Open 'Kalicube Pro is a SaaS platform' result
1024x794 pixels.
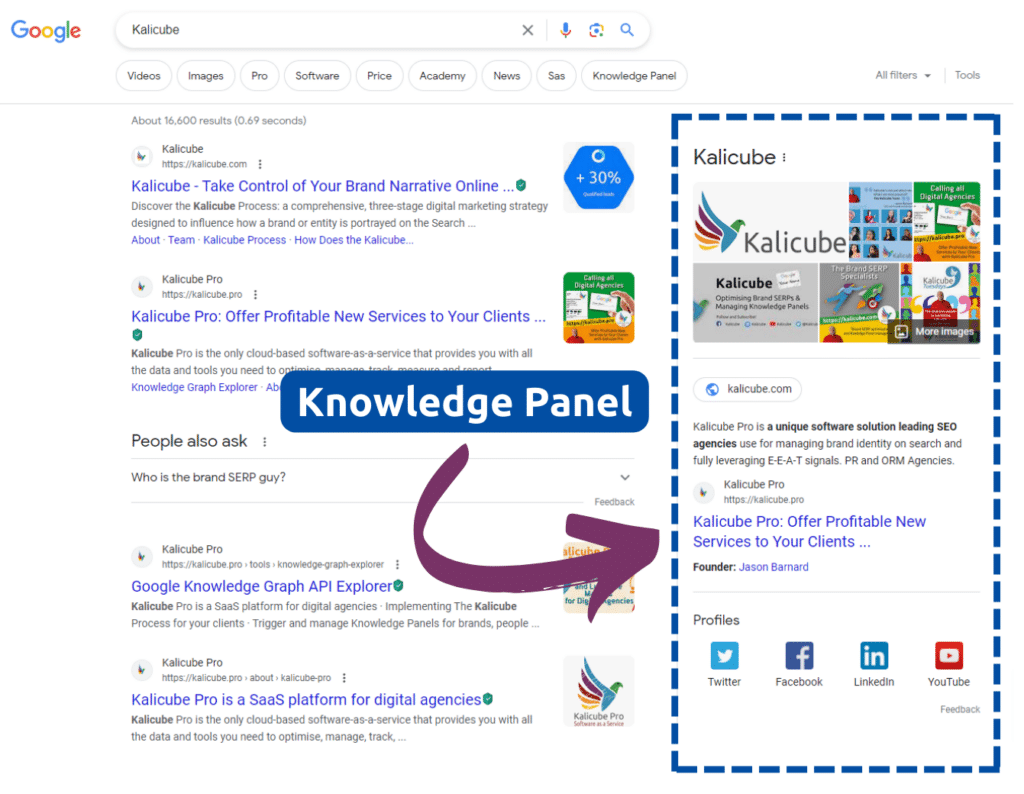pos(306,699)
